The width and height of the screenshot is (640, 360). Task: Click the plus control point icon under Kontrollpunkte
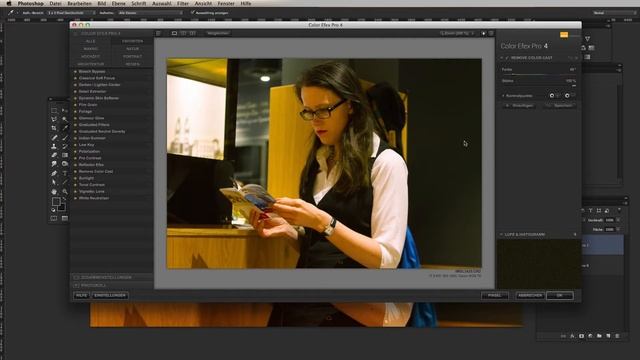click(551, 96)
